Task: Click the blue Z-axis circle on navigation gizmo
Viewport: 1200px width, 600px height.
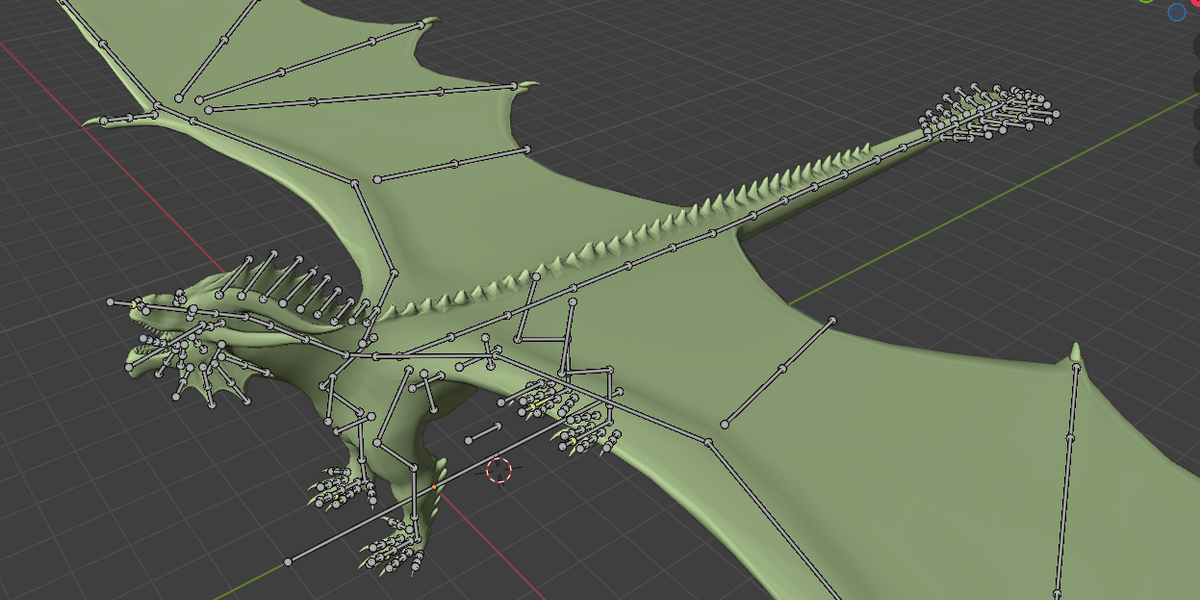Action: (1178, 12)
